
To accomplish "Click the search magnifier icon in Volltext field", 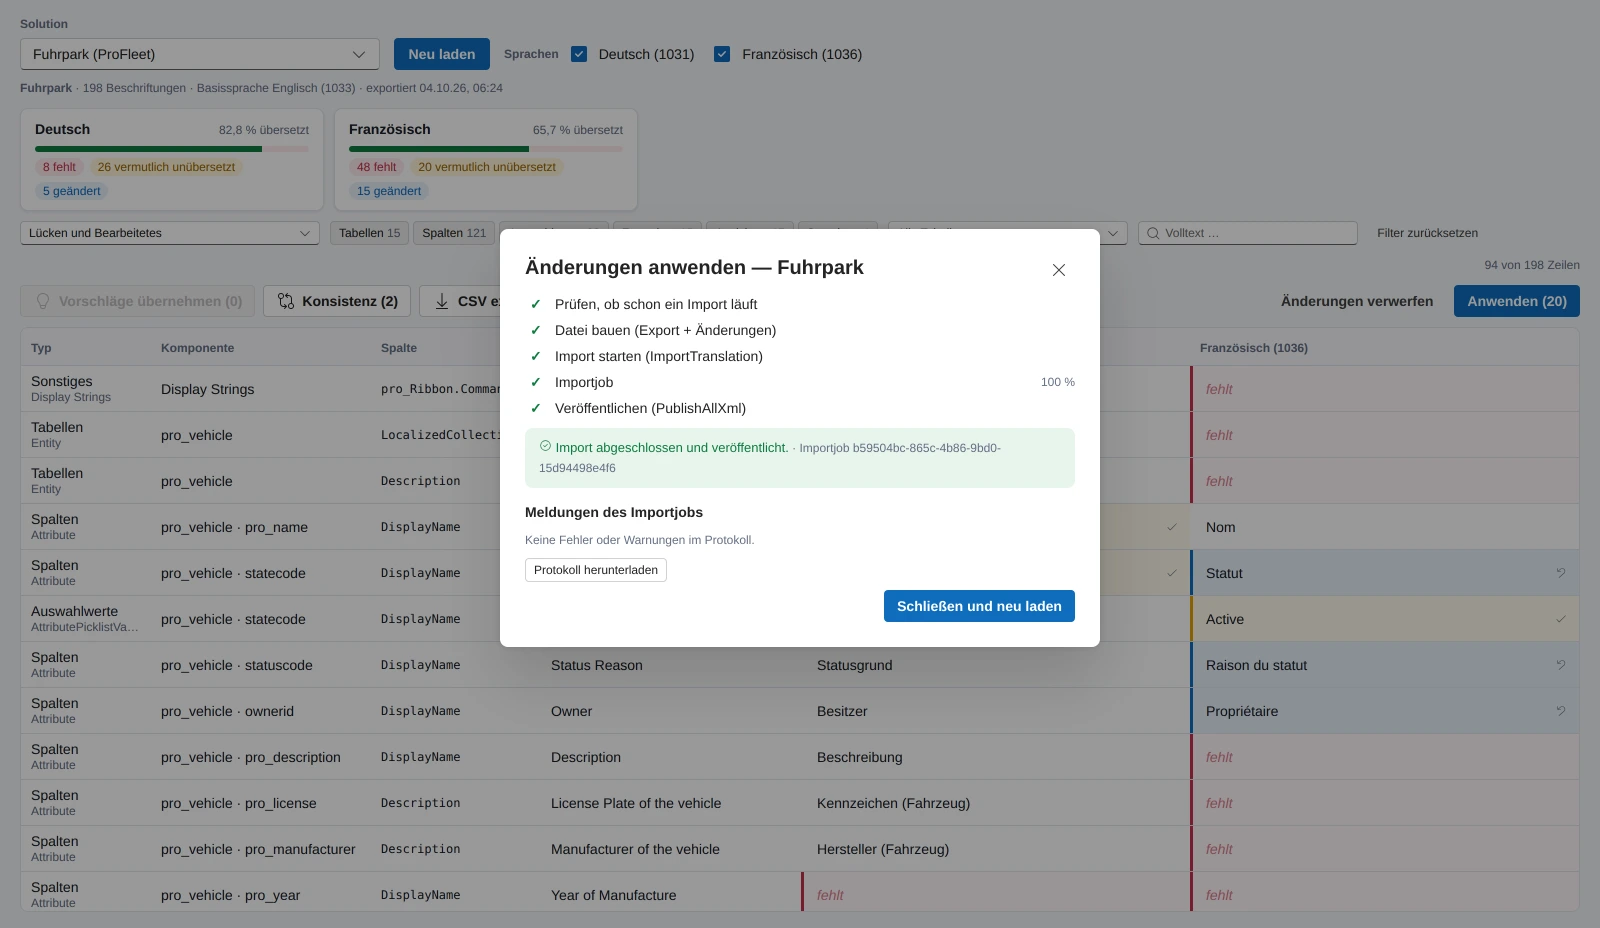I will [x=1153, y=233].
